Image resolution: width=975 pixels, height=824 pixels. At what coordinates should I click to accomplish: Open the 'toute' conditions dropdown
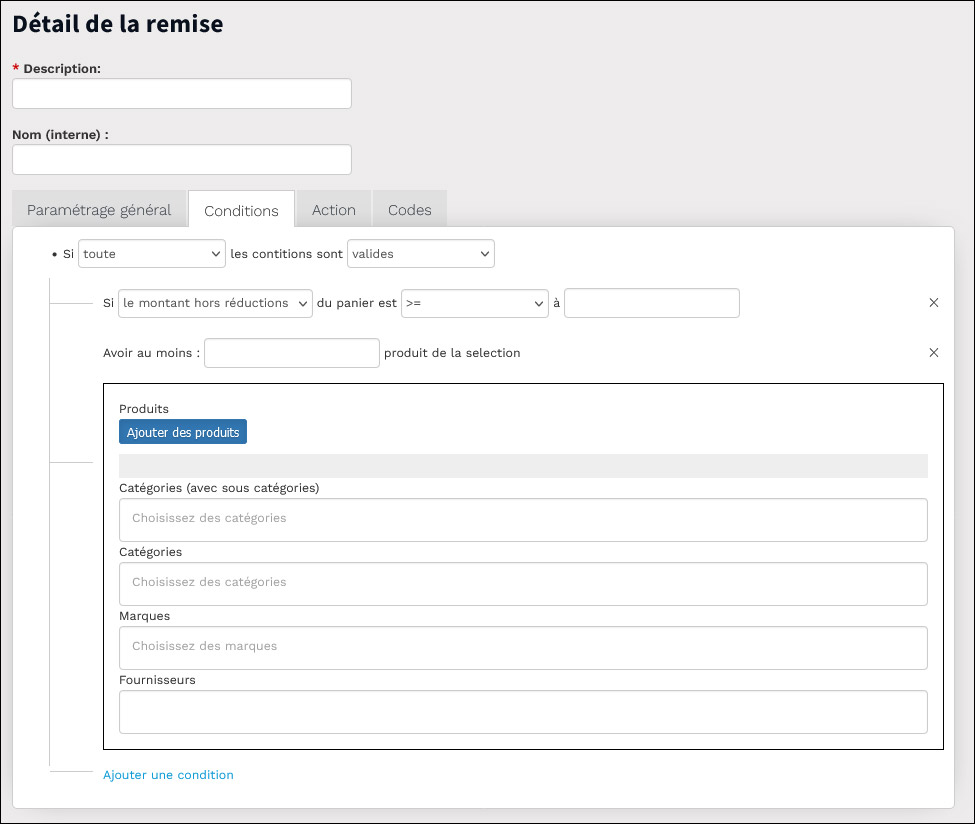152,254
